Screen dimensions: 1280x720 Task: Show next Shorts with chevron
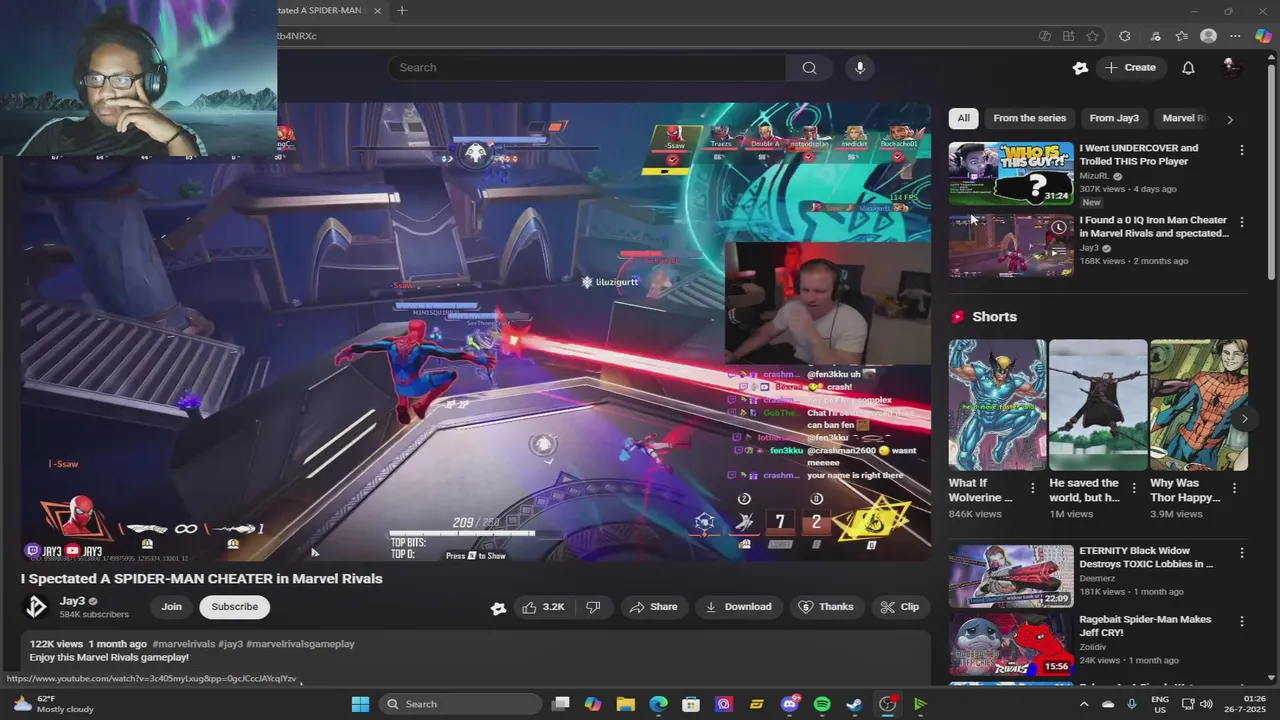[1244, 419]
